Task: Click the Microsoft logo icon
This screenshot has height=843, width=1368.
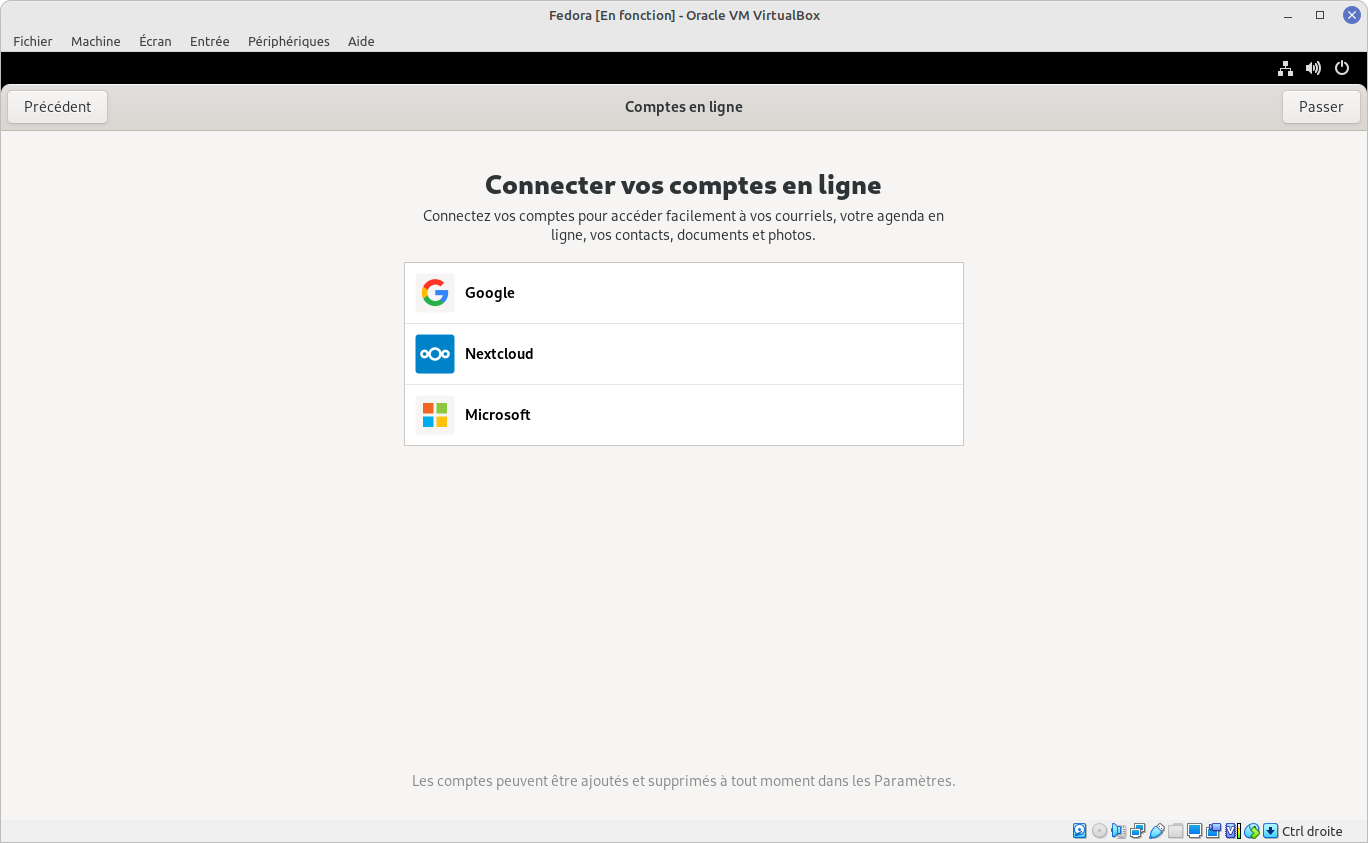Action: (x=435, y=415)
